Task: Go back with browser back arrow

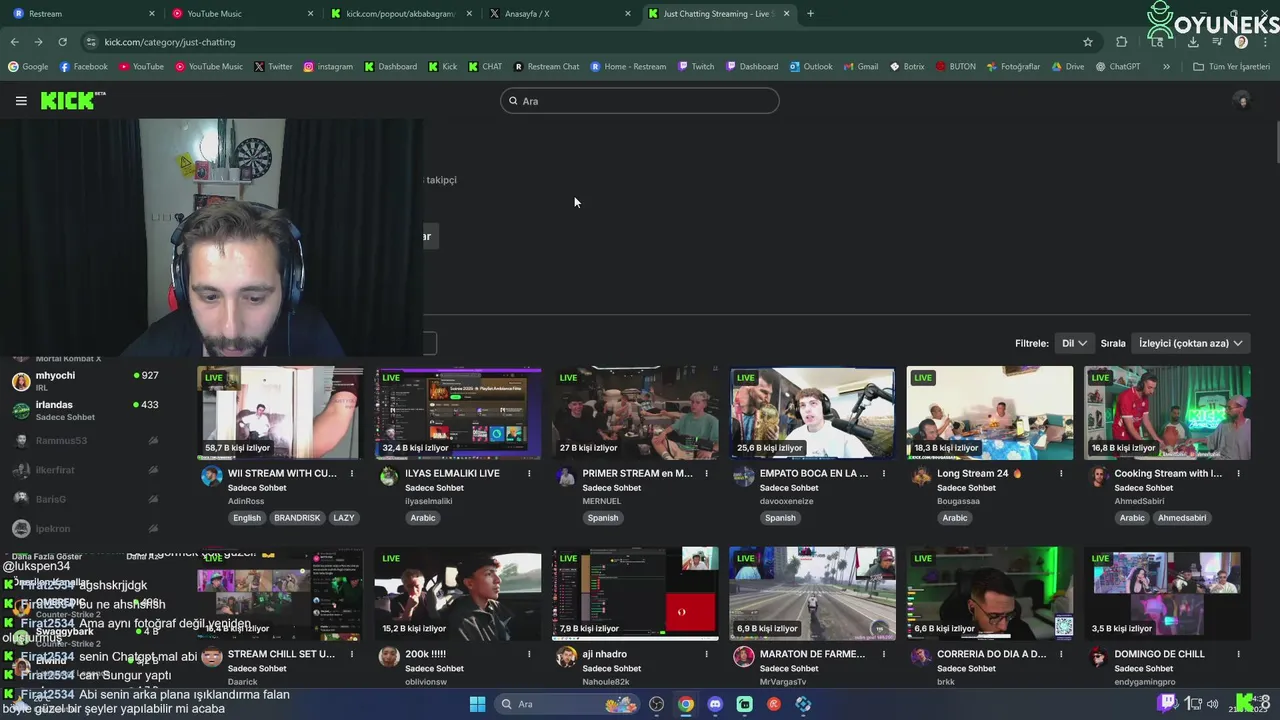Action: click(x=14, y=42)
